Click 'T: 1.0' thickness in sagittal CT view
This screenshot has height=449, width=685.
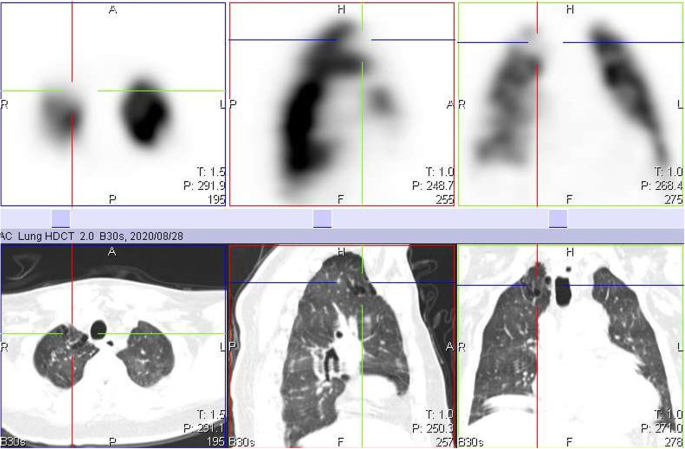(440, 414)
